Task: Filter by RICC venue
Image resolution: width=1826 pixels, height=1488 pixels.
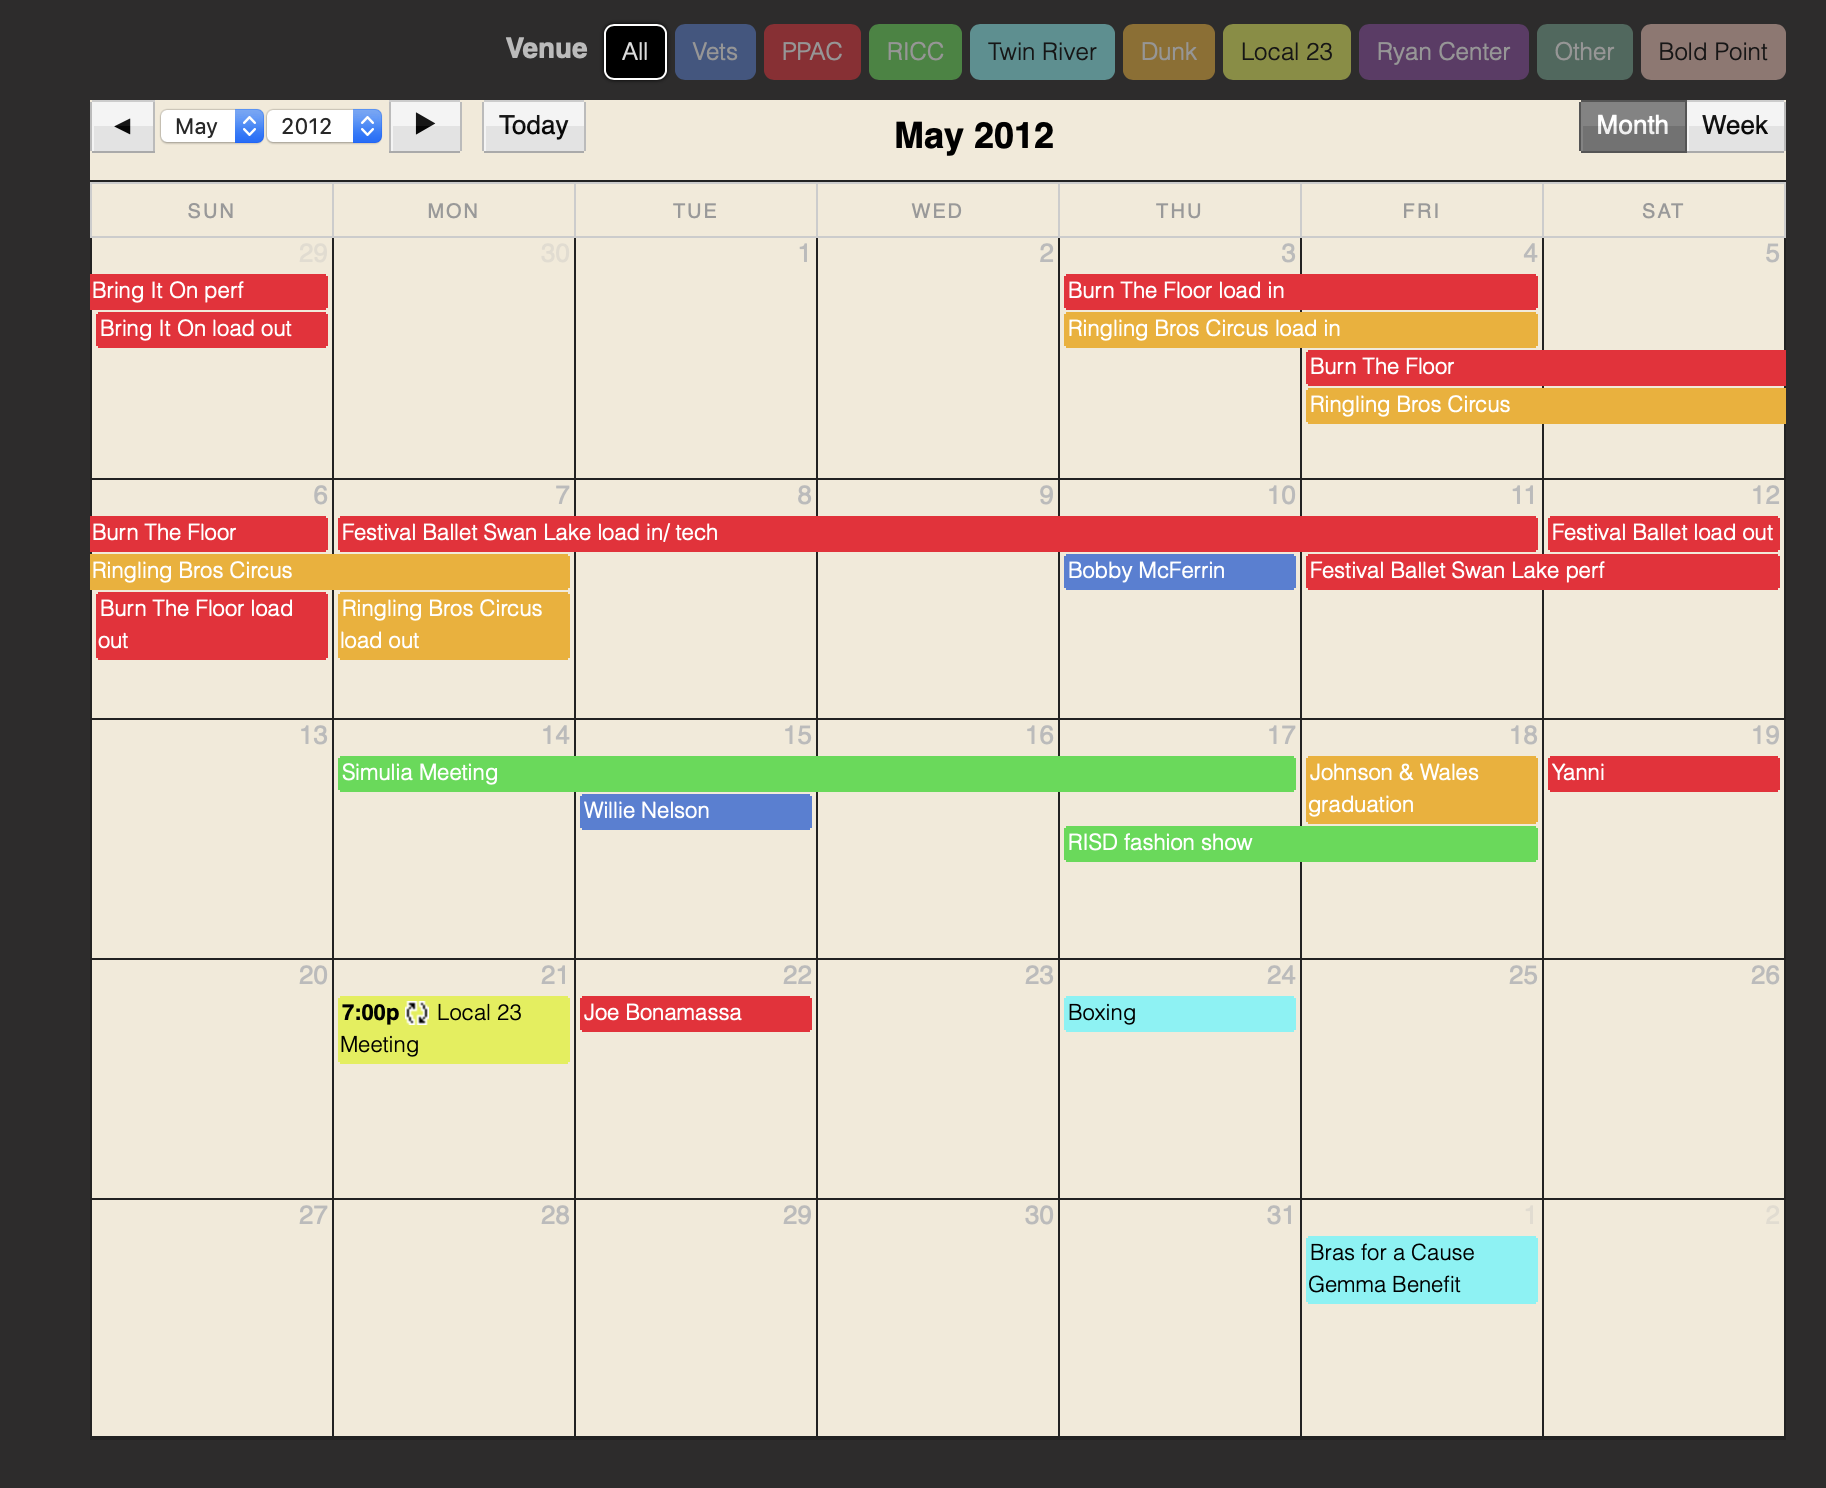Action: click(915, 52)
